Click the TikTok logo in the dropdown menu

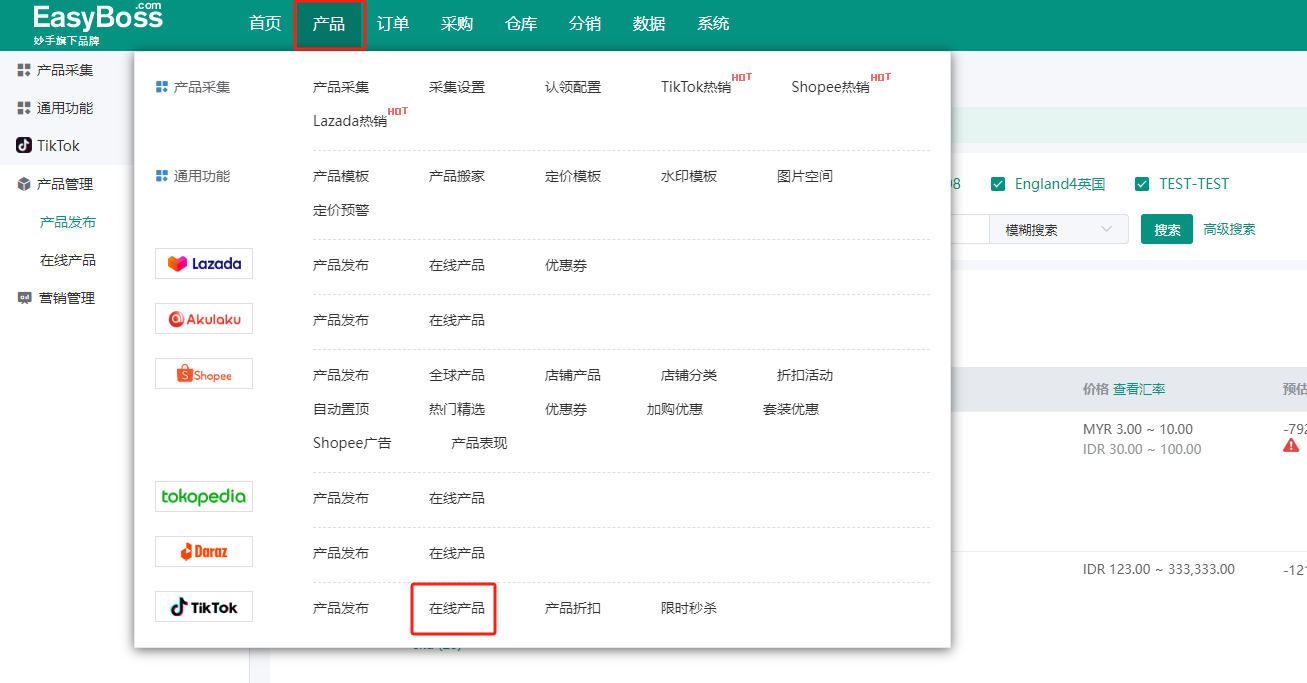point(204,606)
